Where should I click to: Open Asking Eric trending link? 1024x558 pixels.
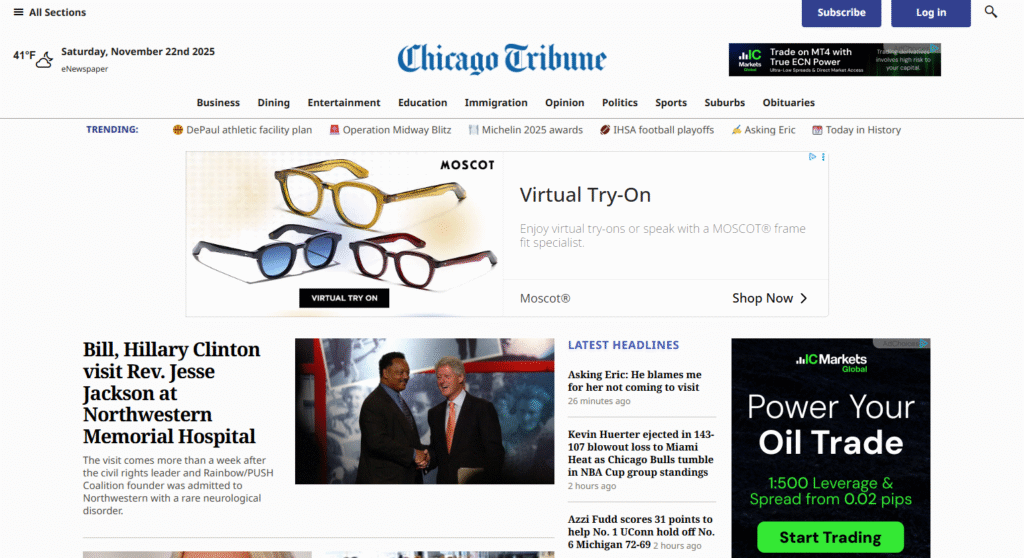(770, 129)
